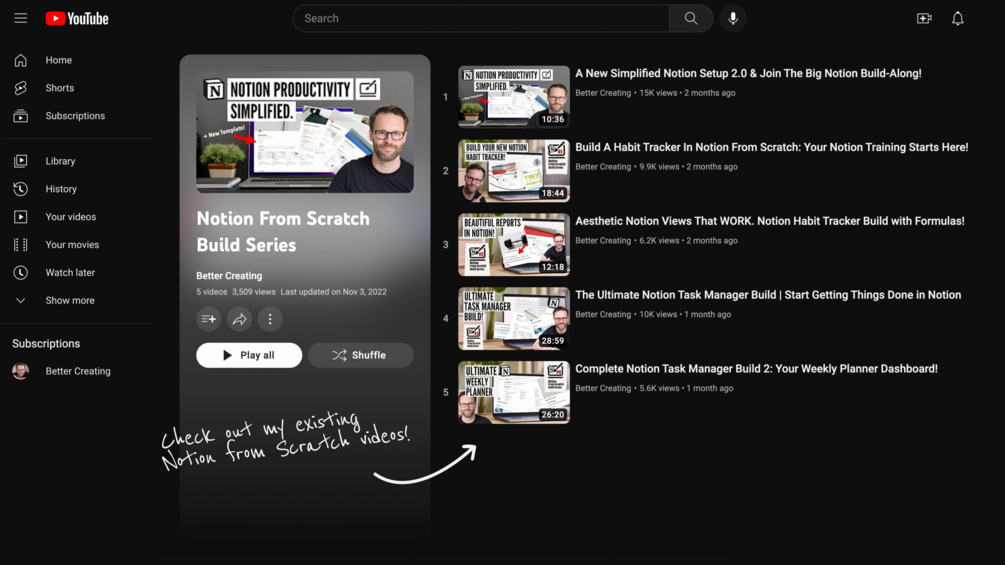Start voice search with microphone
The width and height of the screenshot is (1005, 565).
733,19
